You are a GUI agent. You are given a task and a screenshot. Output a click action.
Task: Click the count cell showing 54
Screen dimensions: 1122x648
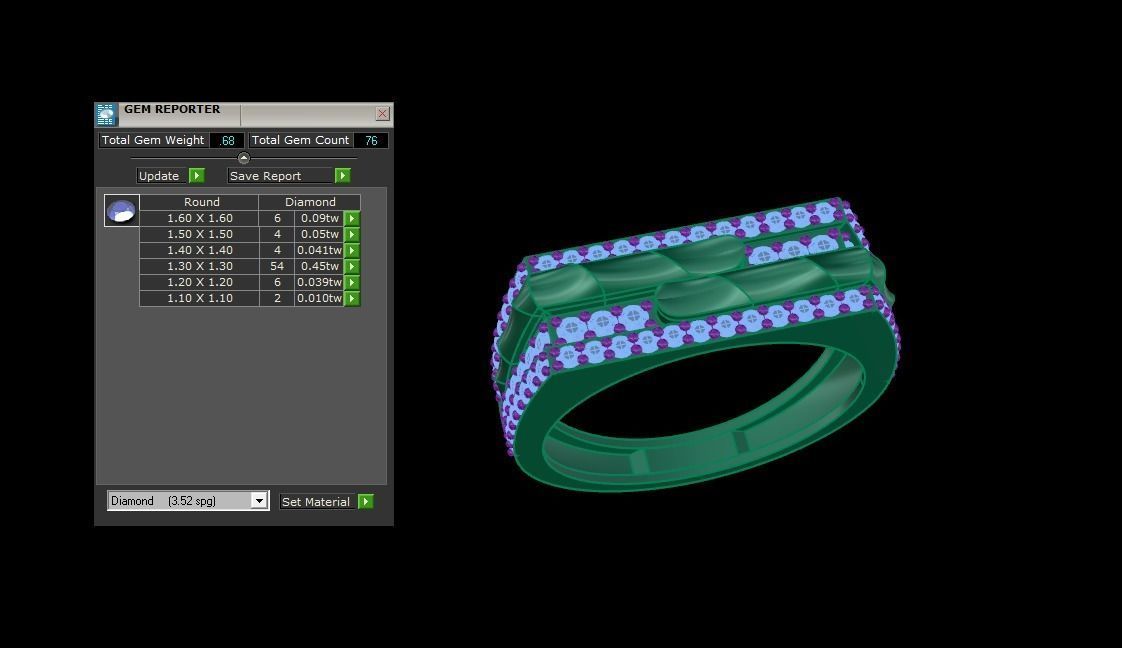click(x=277, y=266)
